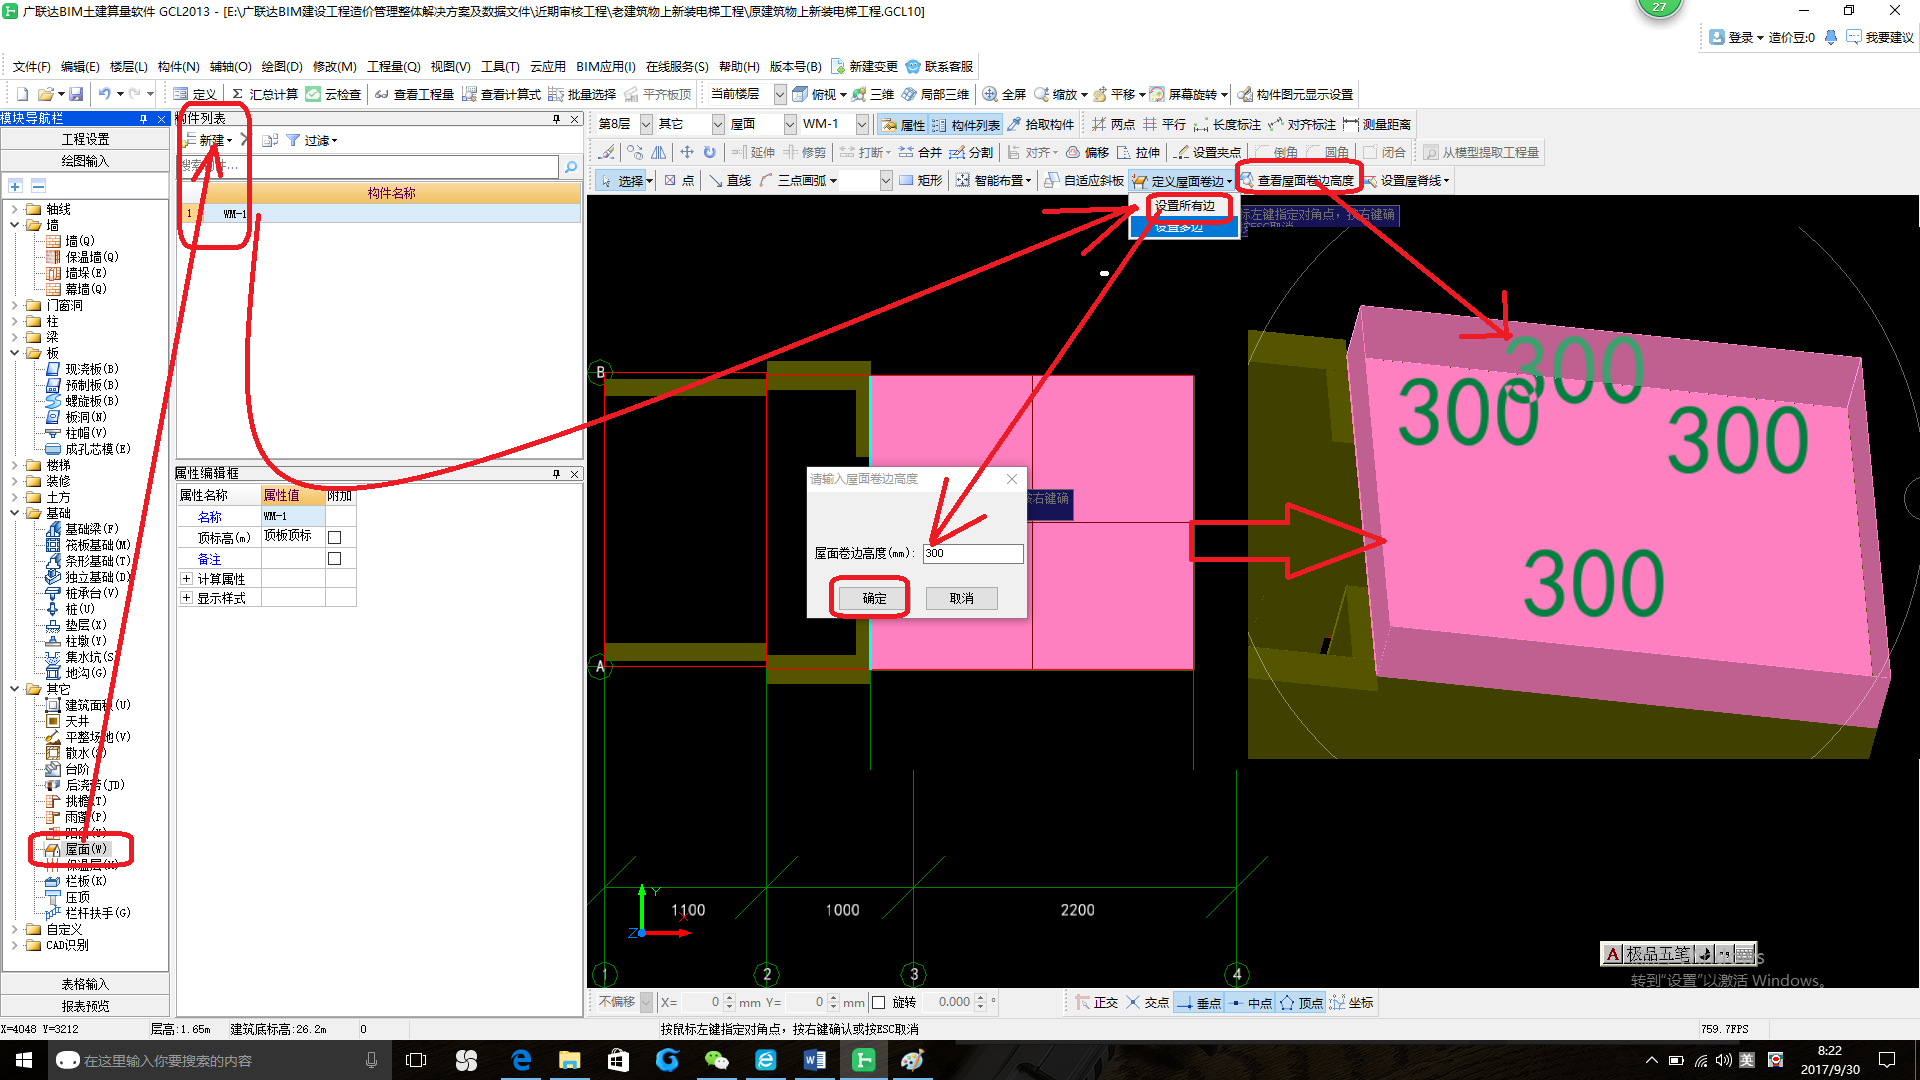
Task: Click search magnifier in component list
Action: 571,167
